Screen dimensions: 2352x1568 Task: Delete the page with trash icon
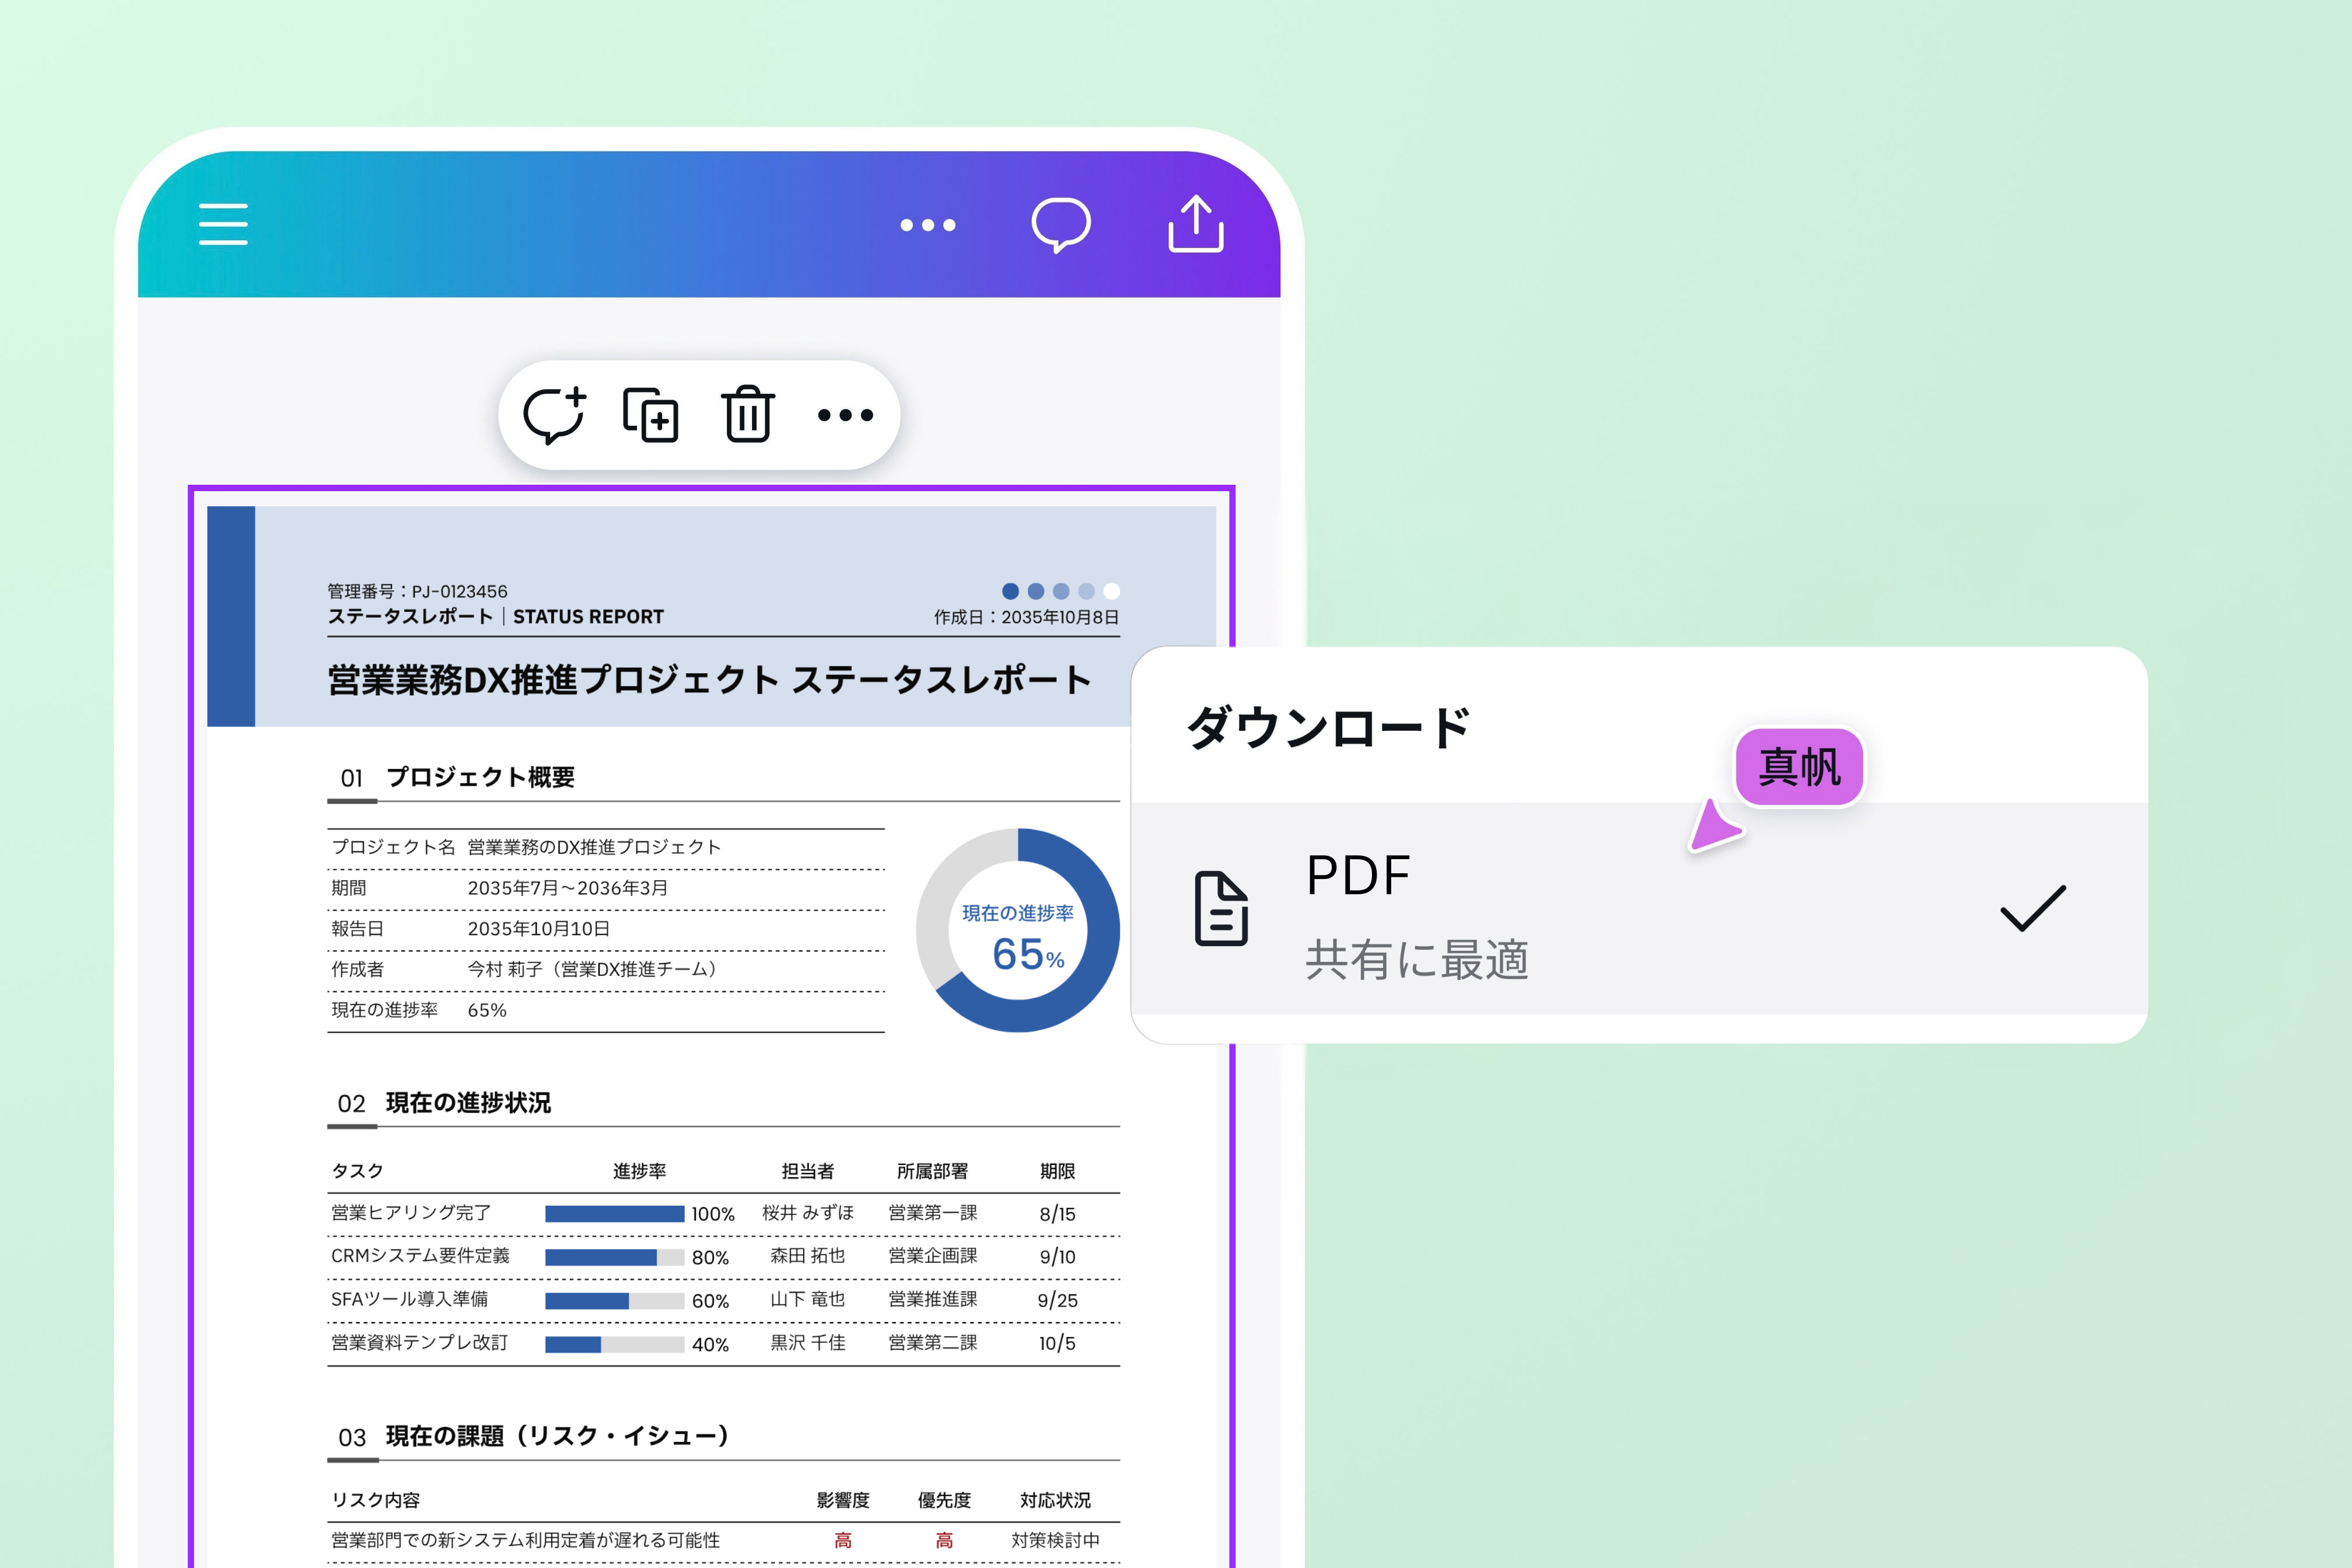[748, 413]
